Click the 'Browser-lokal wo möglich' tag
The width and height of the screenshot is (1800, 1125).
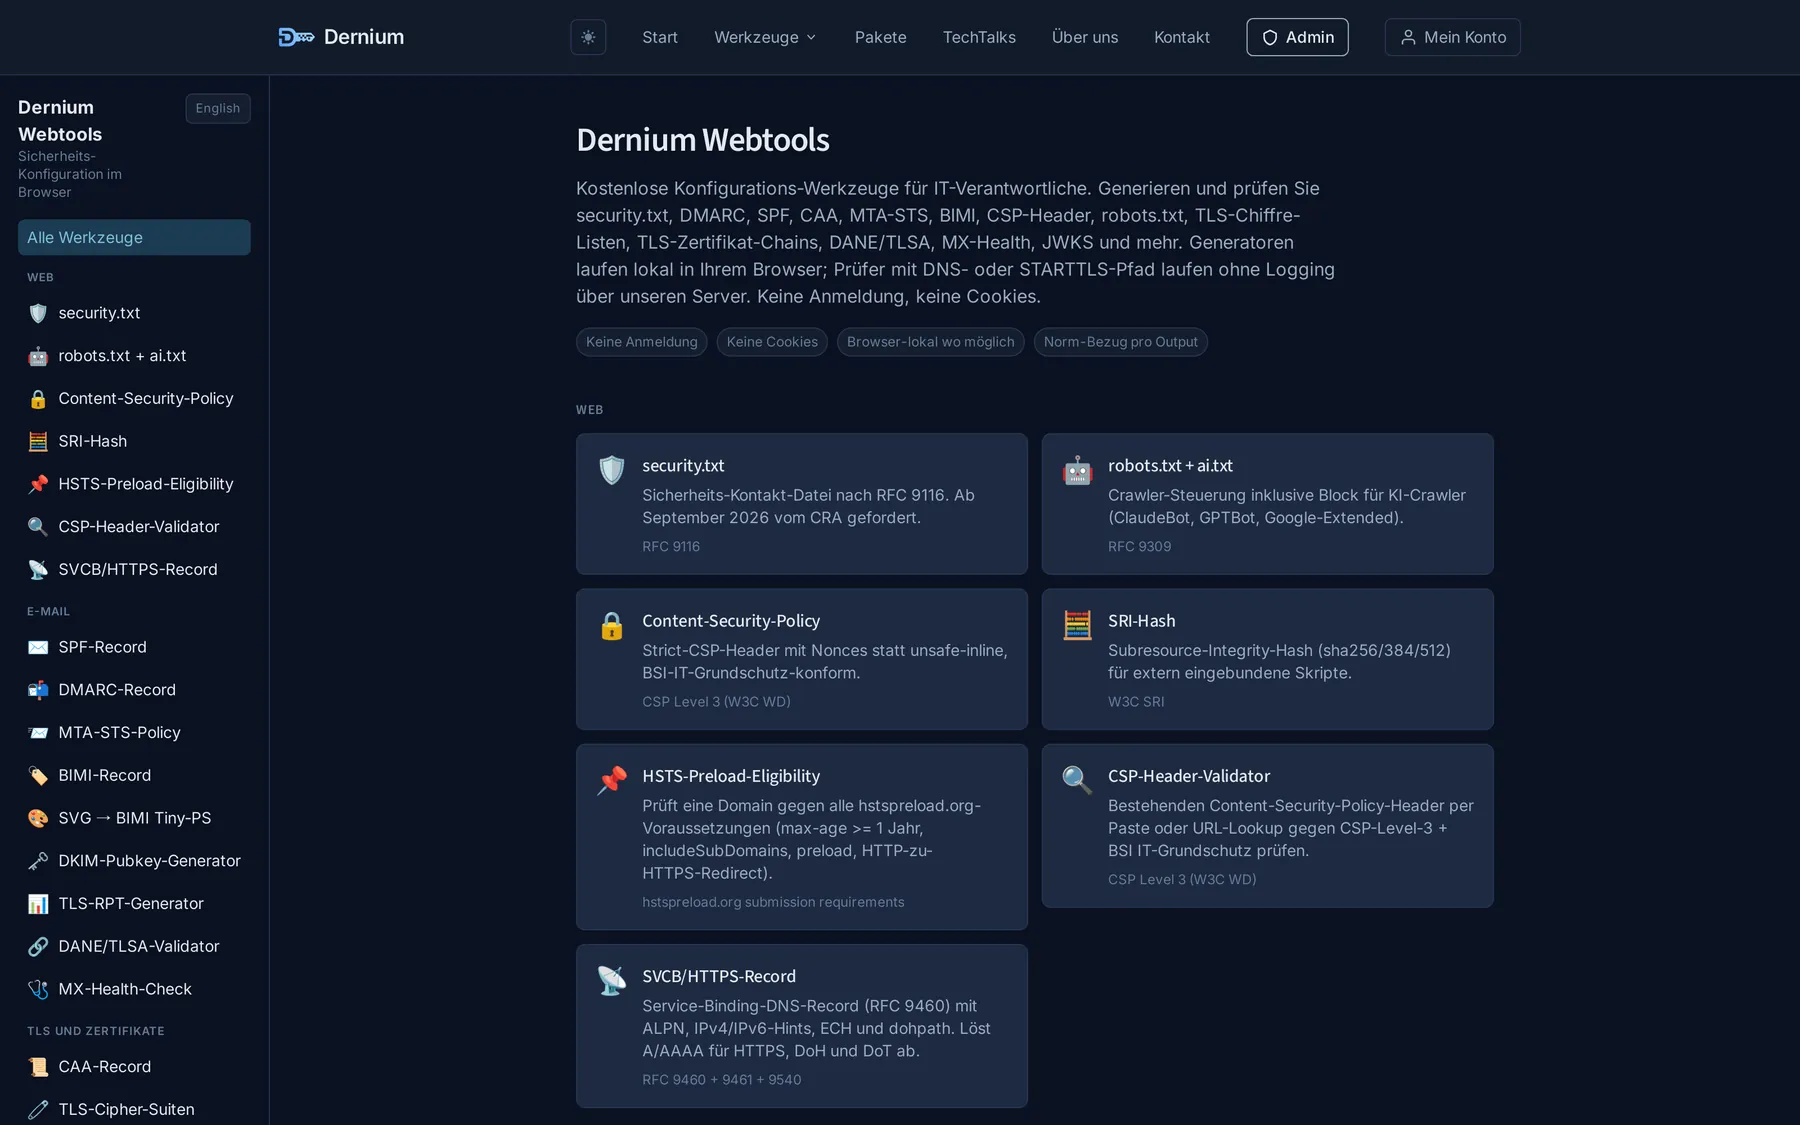(x=930, y=342)
